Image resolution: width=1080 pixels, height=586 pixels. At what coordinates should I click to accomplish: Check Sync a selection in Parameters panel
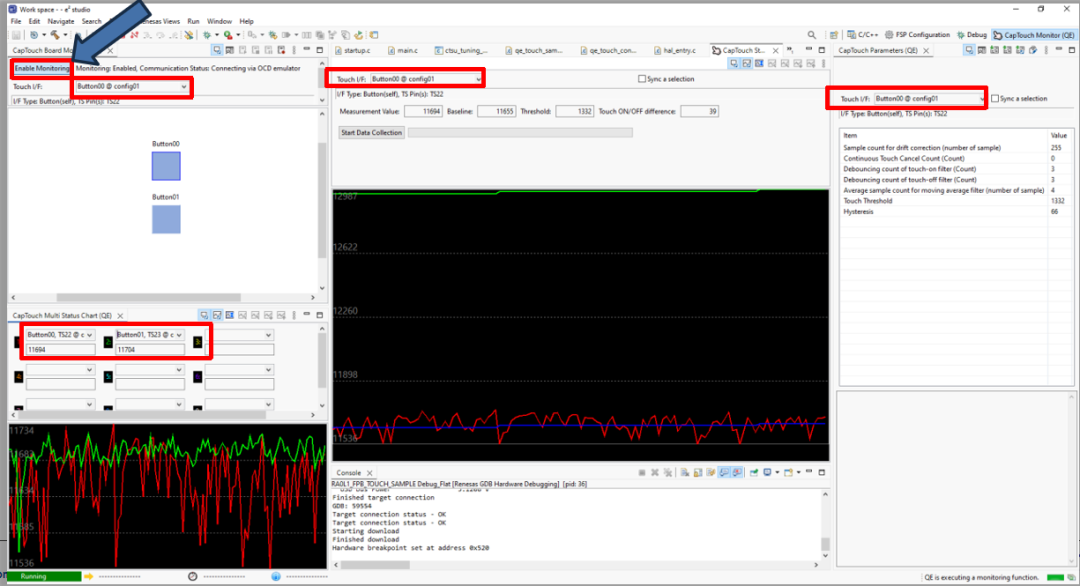click(x=995, y=99)
